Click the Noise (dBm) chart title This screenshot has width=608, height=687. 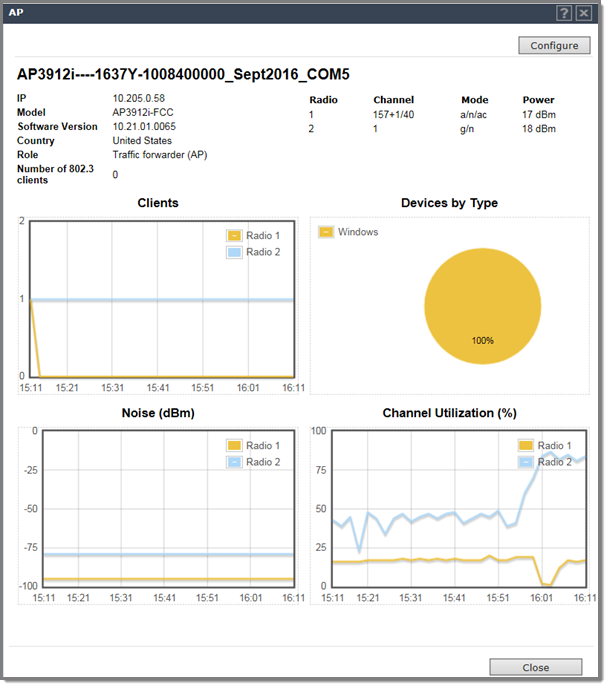pos(157,413)
